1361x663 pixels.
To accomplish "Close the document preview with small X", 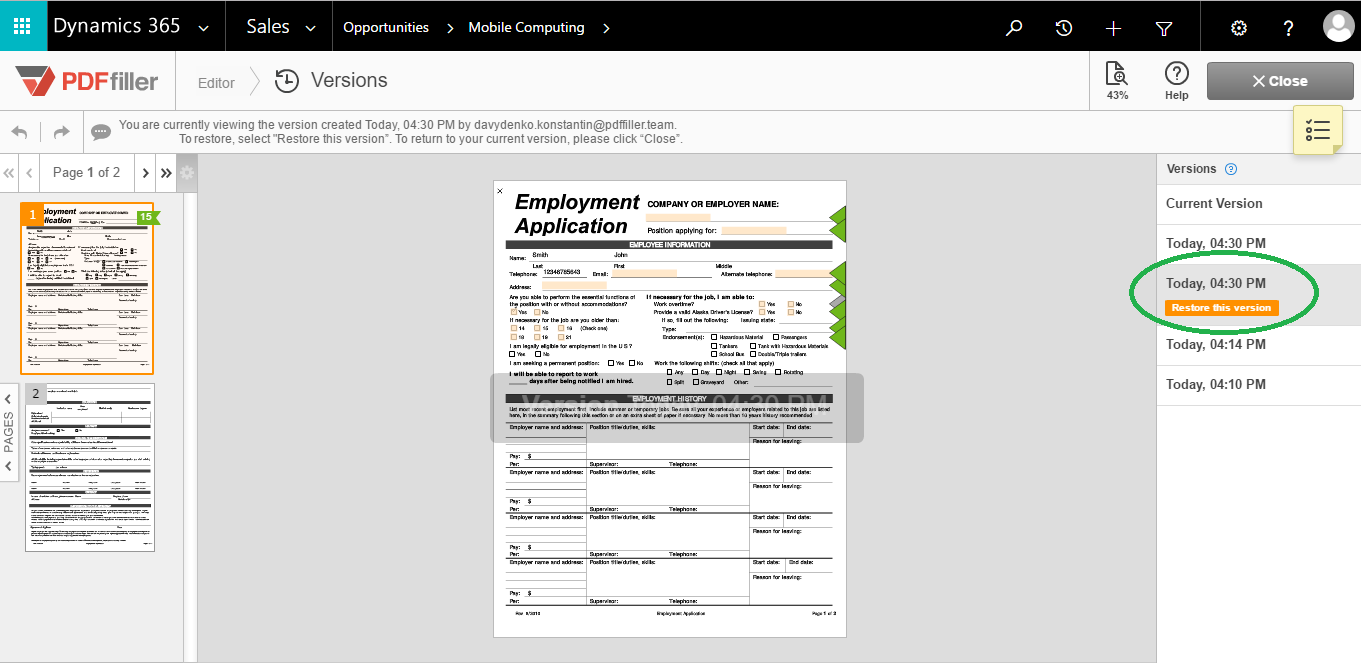I will point(500,190).
